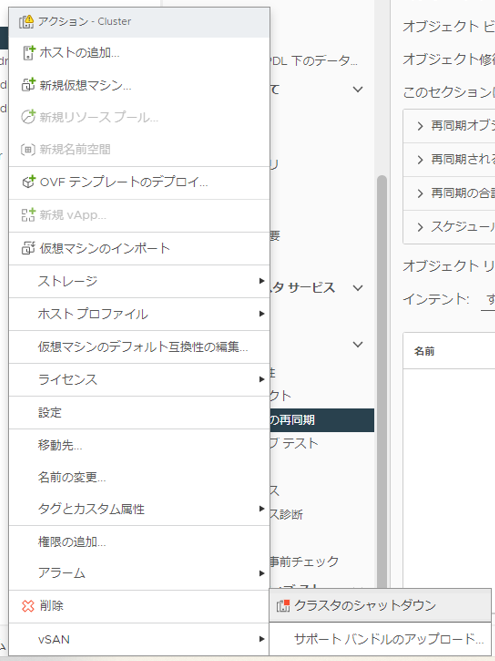495x661 pixels.
Task: Expand the 再同期の合計 row chevron
Action: [x=420, y=193]
